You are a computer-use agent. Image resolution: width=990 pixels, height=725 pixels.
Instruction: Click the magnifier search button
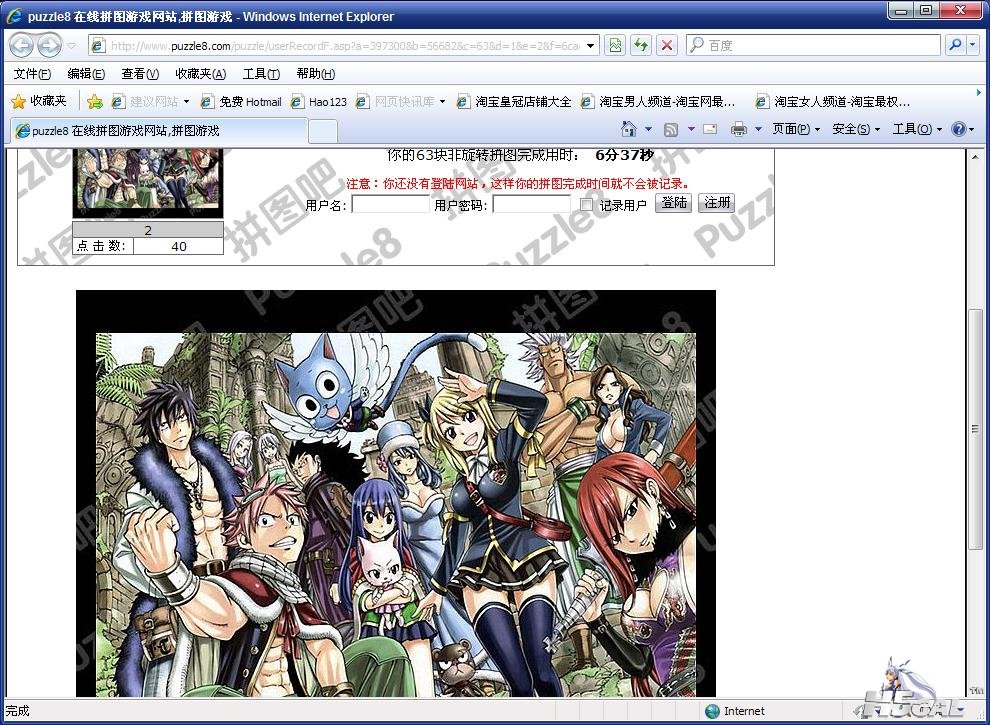(x=955, y=45)
